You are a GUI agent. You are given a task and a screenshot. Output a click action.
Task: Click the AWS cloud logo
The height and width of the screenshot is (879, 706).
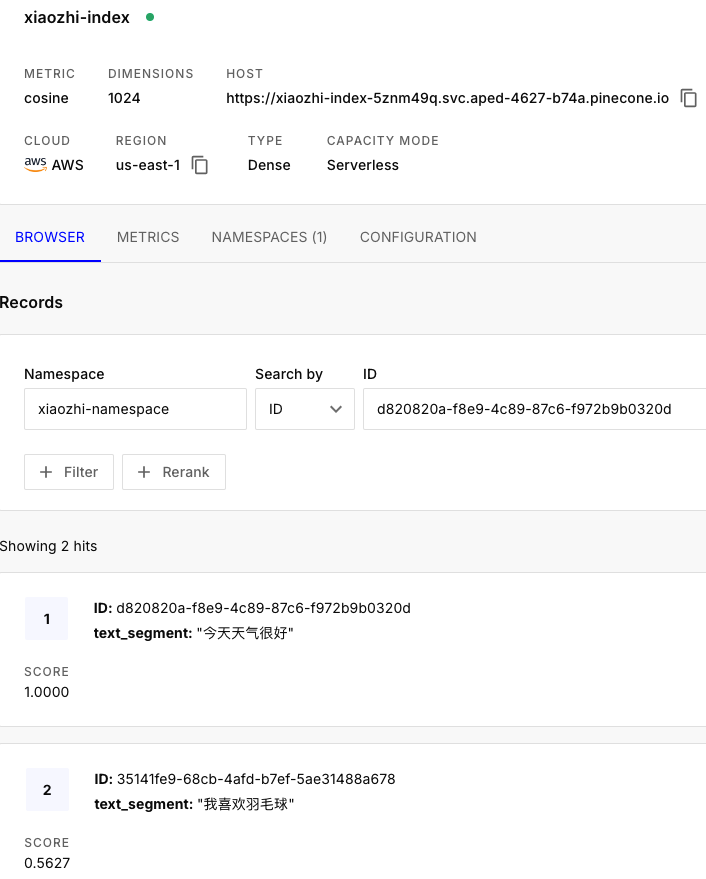(x=35, y=164)
